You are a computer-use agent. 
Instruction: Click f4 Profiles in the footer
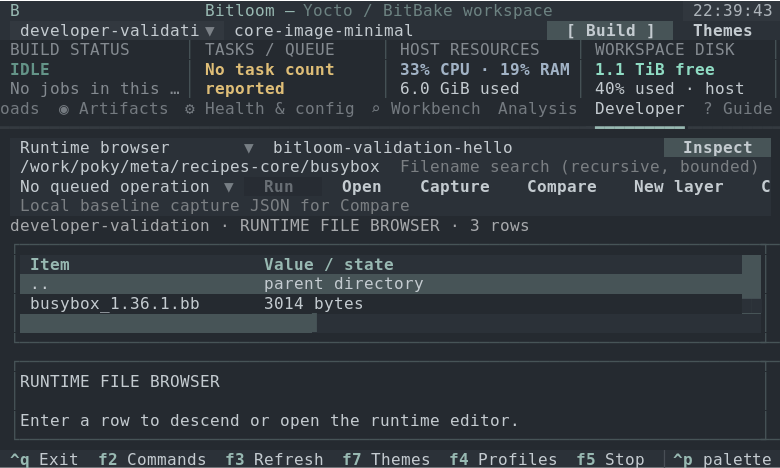(x=503, y=459)
